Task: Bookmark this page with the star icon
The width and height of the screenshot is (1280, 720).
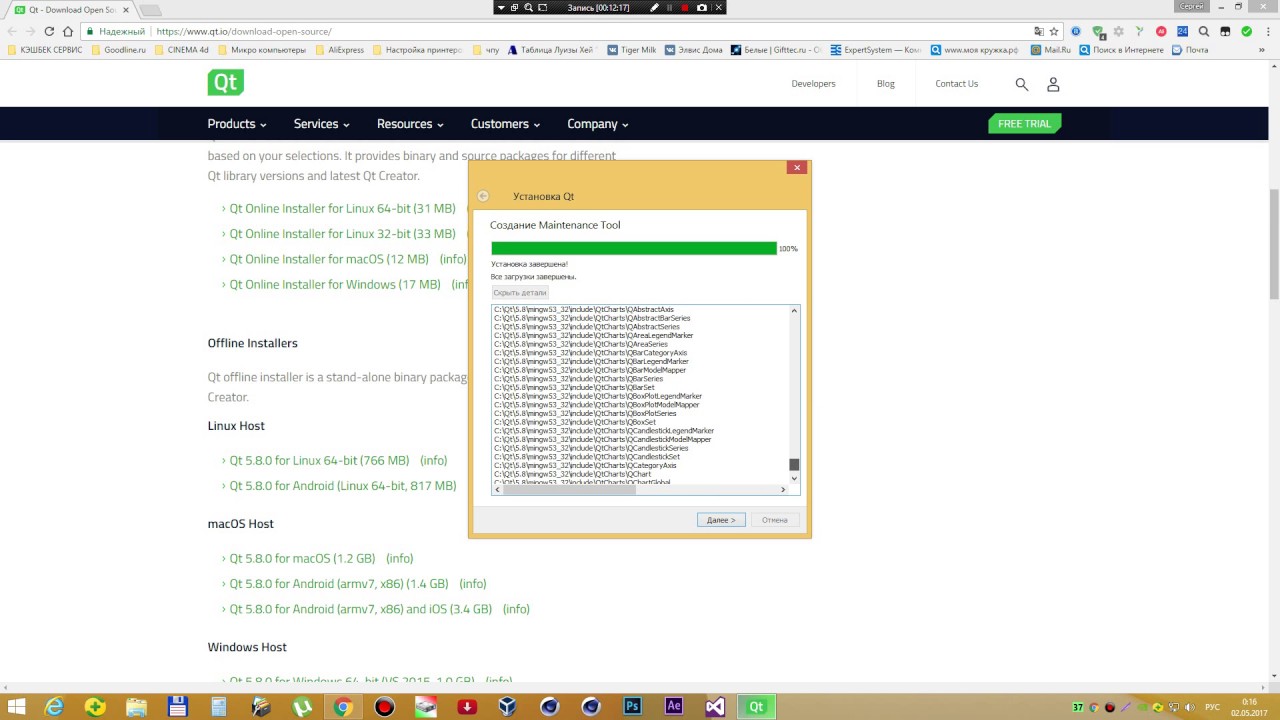Action: tap(1053, 31)
